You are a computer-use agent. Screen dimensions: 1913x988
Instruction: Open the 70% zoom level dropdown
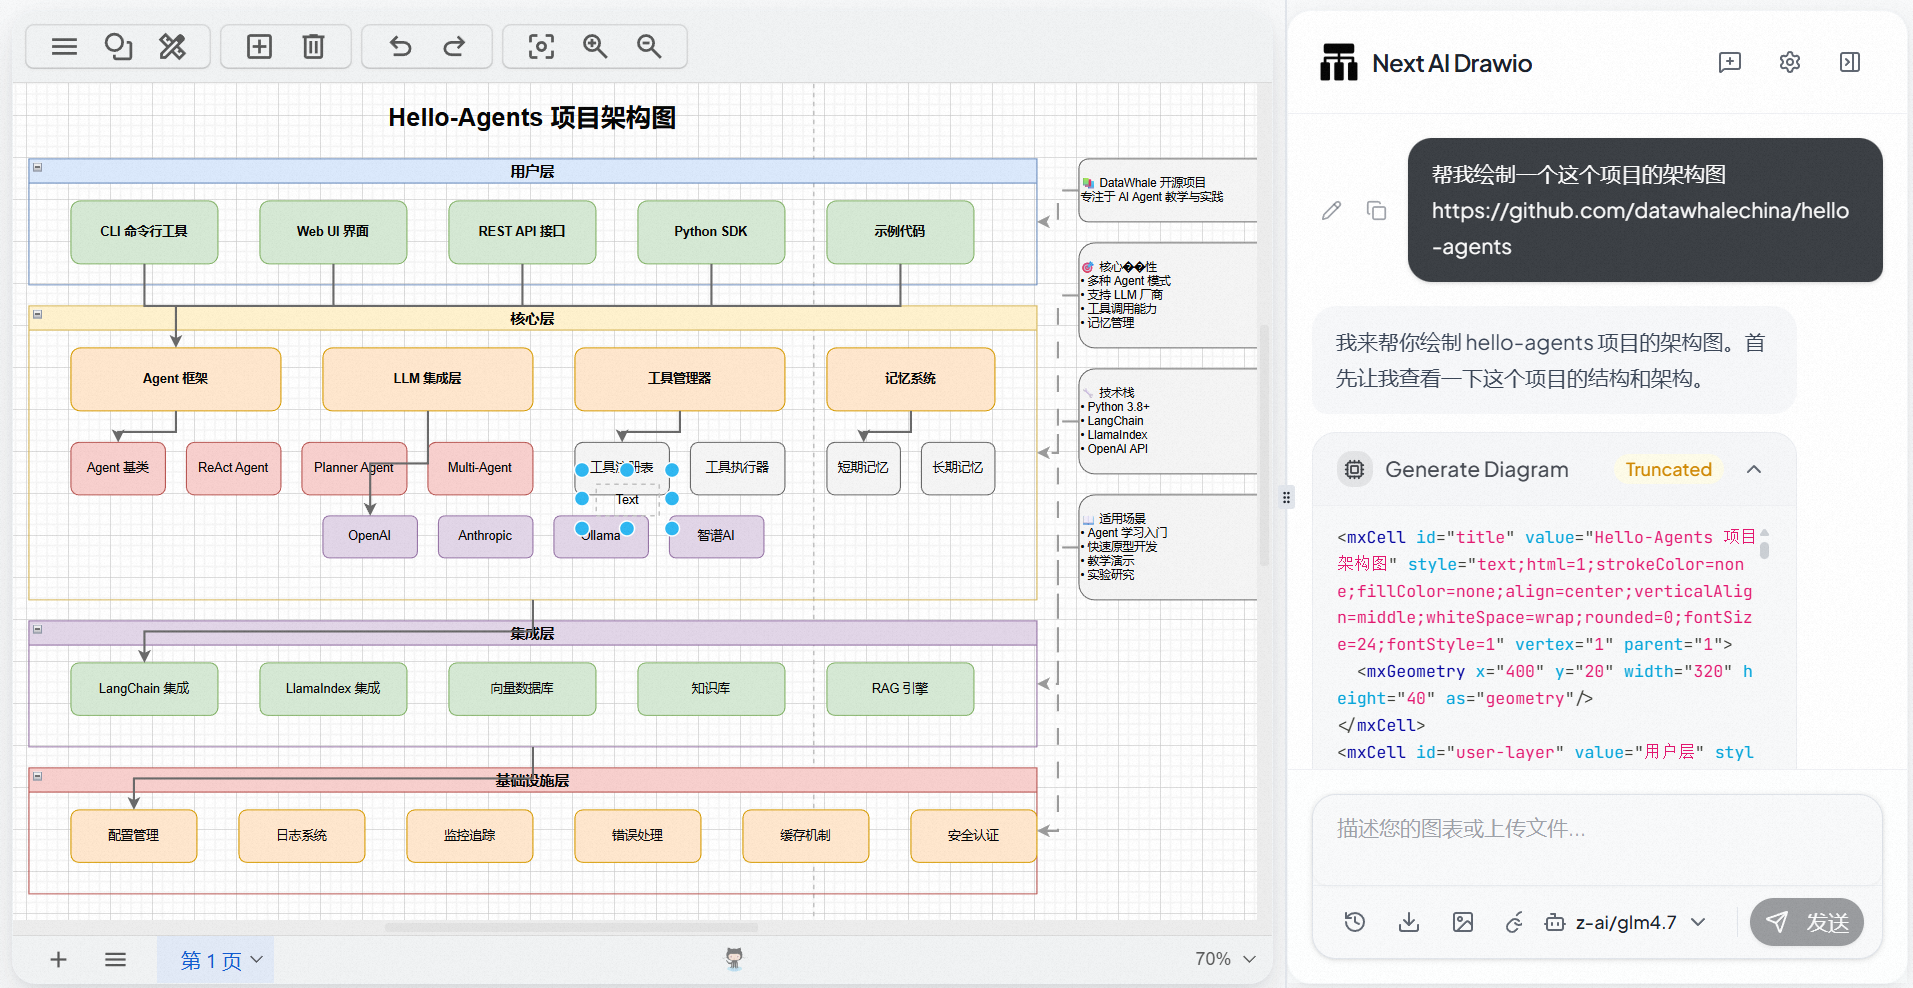pyautogui.click(x=1224, y=959)
